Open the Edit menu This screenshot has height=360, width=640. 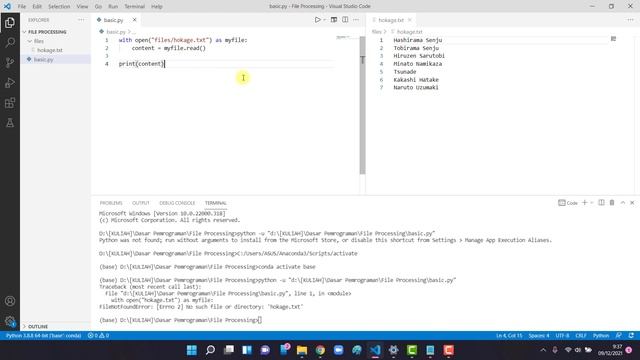point(37,7)
